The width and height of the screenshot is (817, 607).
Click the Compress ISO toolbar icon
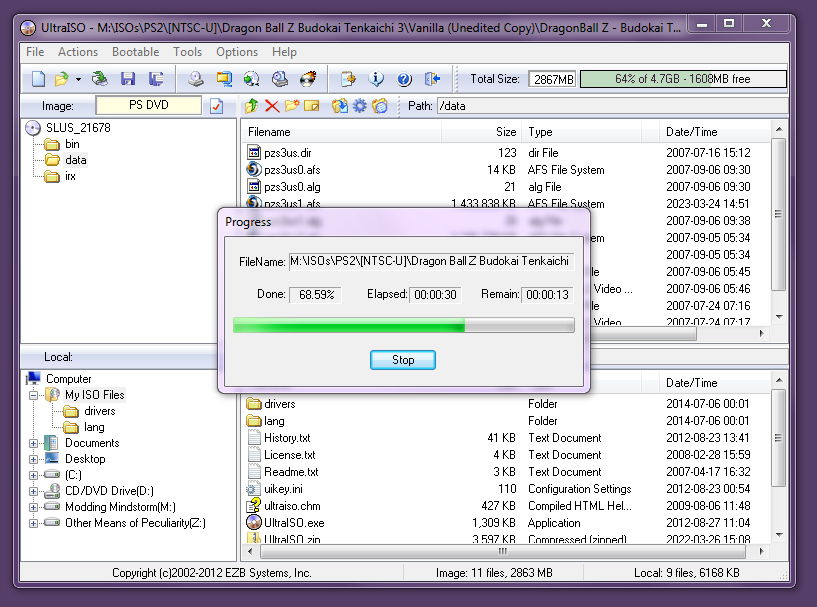[224, 79]
